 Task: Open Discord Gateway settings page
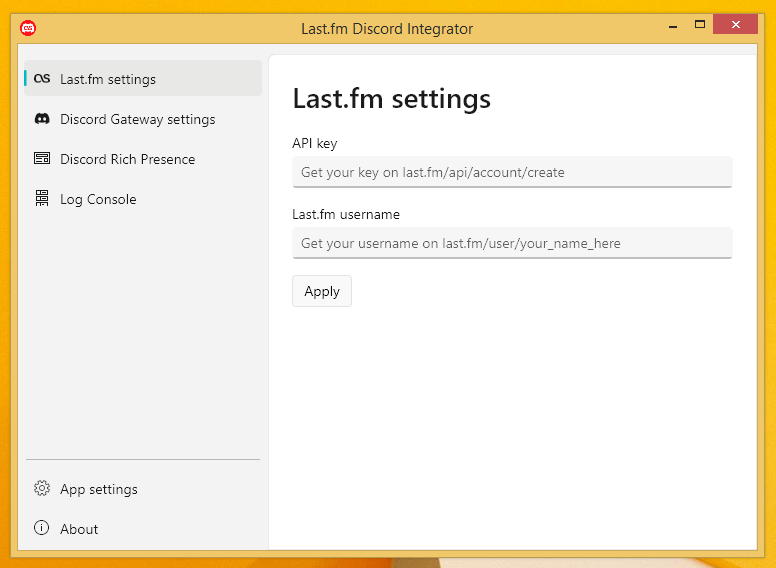[143, 119]
